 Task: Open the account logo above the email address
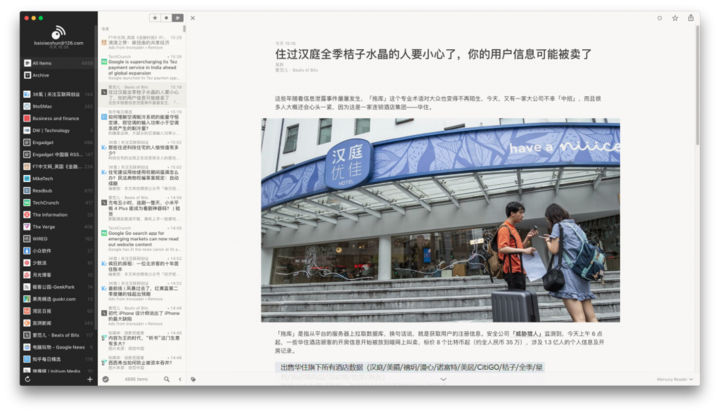coord(58,33)
